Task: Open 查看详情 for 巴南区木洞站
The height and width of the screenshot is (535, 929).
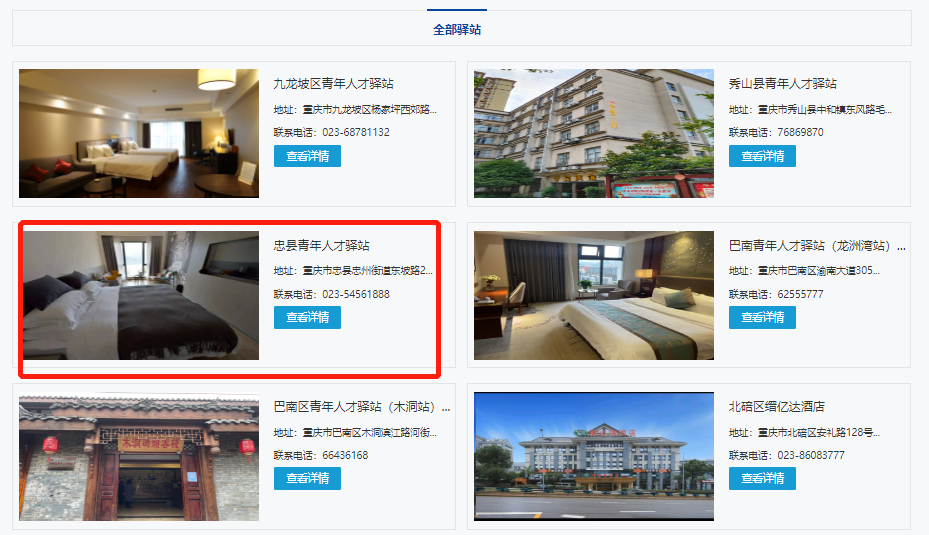Action: (x=307, y=479)
